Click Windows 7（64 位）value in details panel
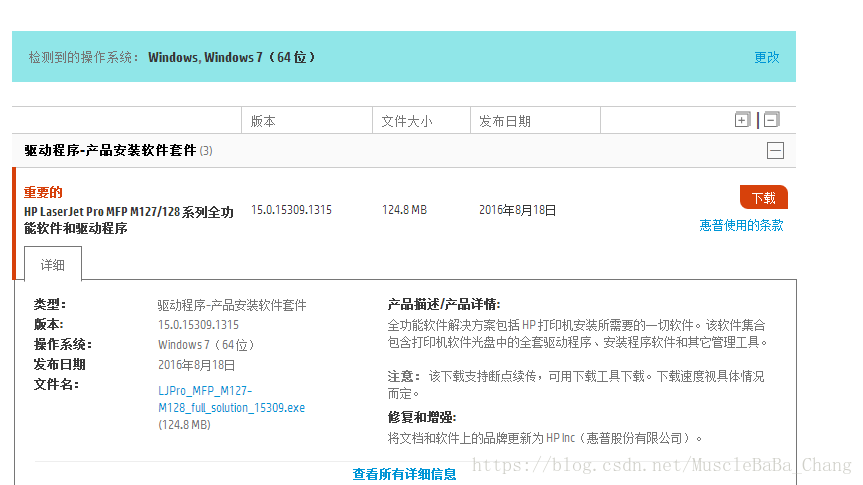The height and width of the screenshot is (485, 863). point(206,345)
